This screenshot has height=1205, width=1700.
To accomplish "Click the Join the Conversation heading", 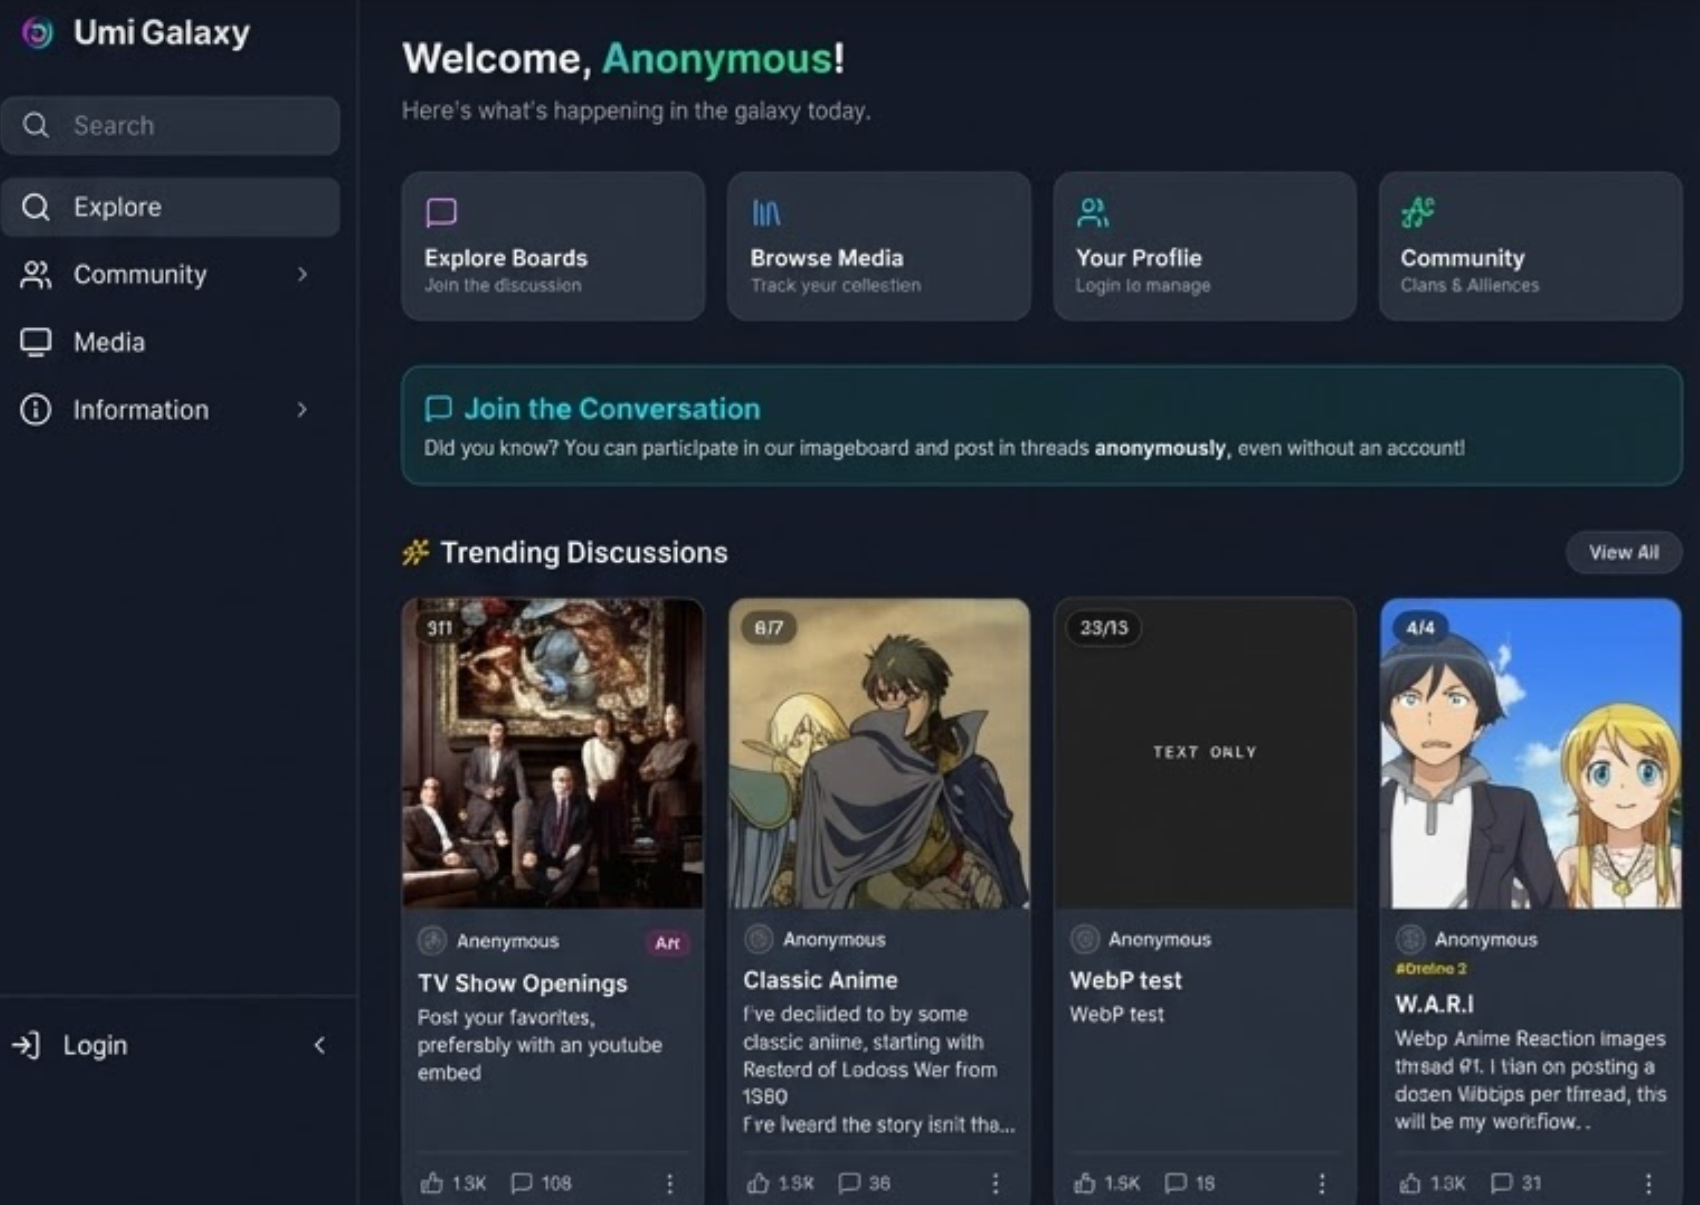I will [x=612, y=409].
